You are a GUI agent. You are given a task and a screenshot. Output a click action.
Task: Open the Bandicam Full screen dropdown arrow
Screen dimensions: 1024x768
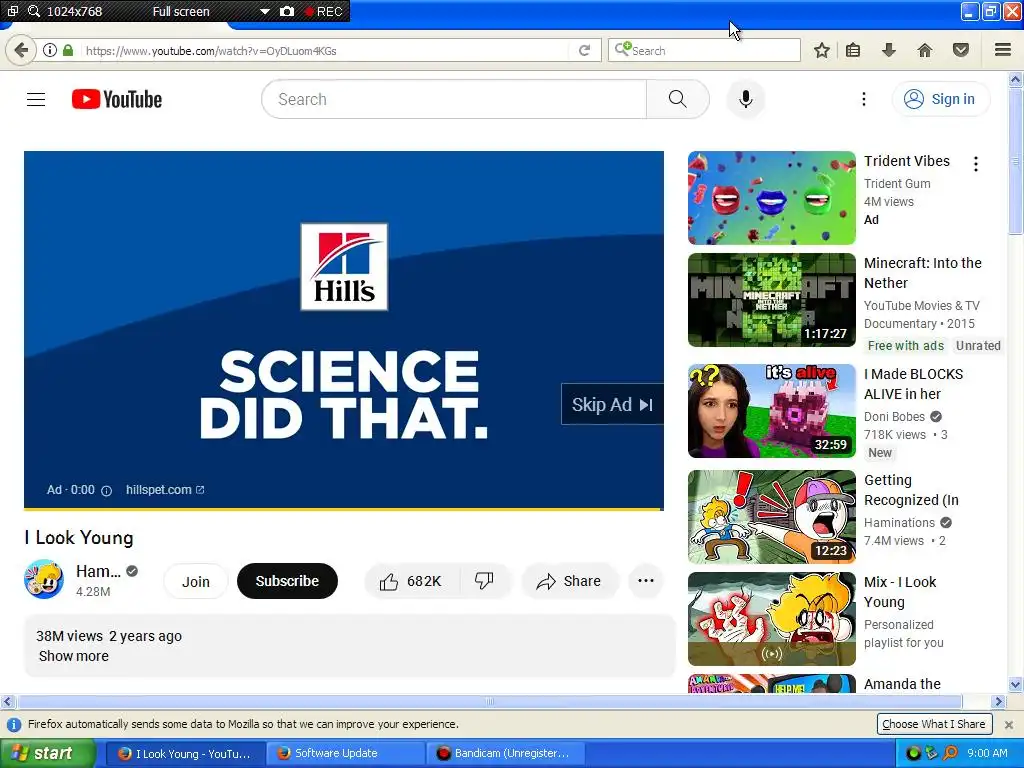(x=264, y=11)
